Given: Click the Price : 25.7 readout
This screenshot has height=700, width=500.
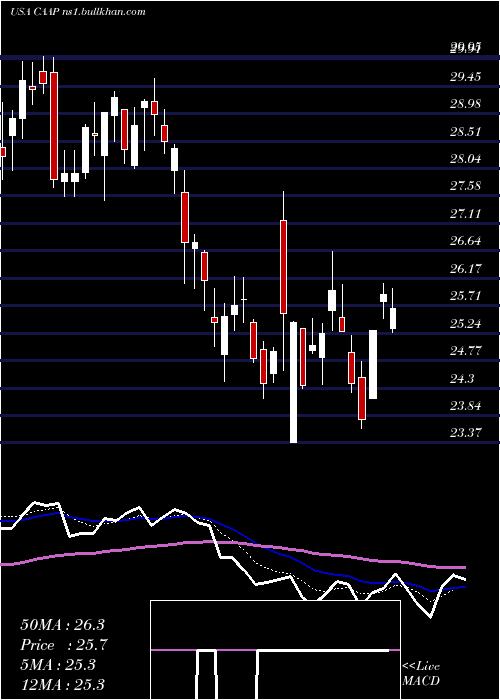Looking at the screenshot, I should coord(63,645).
